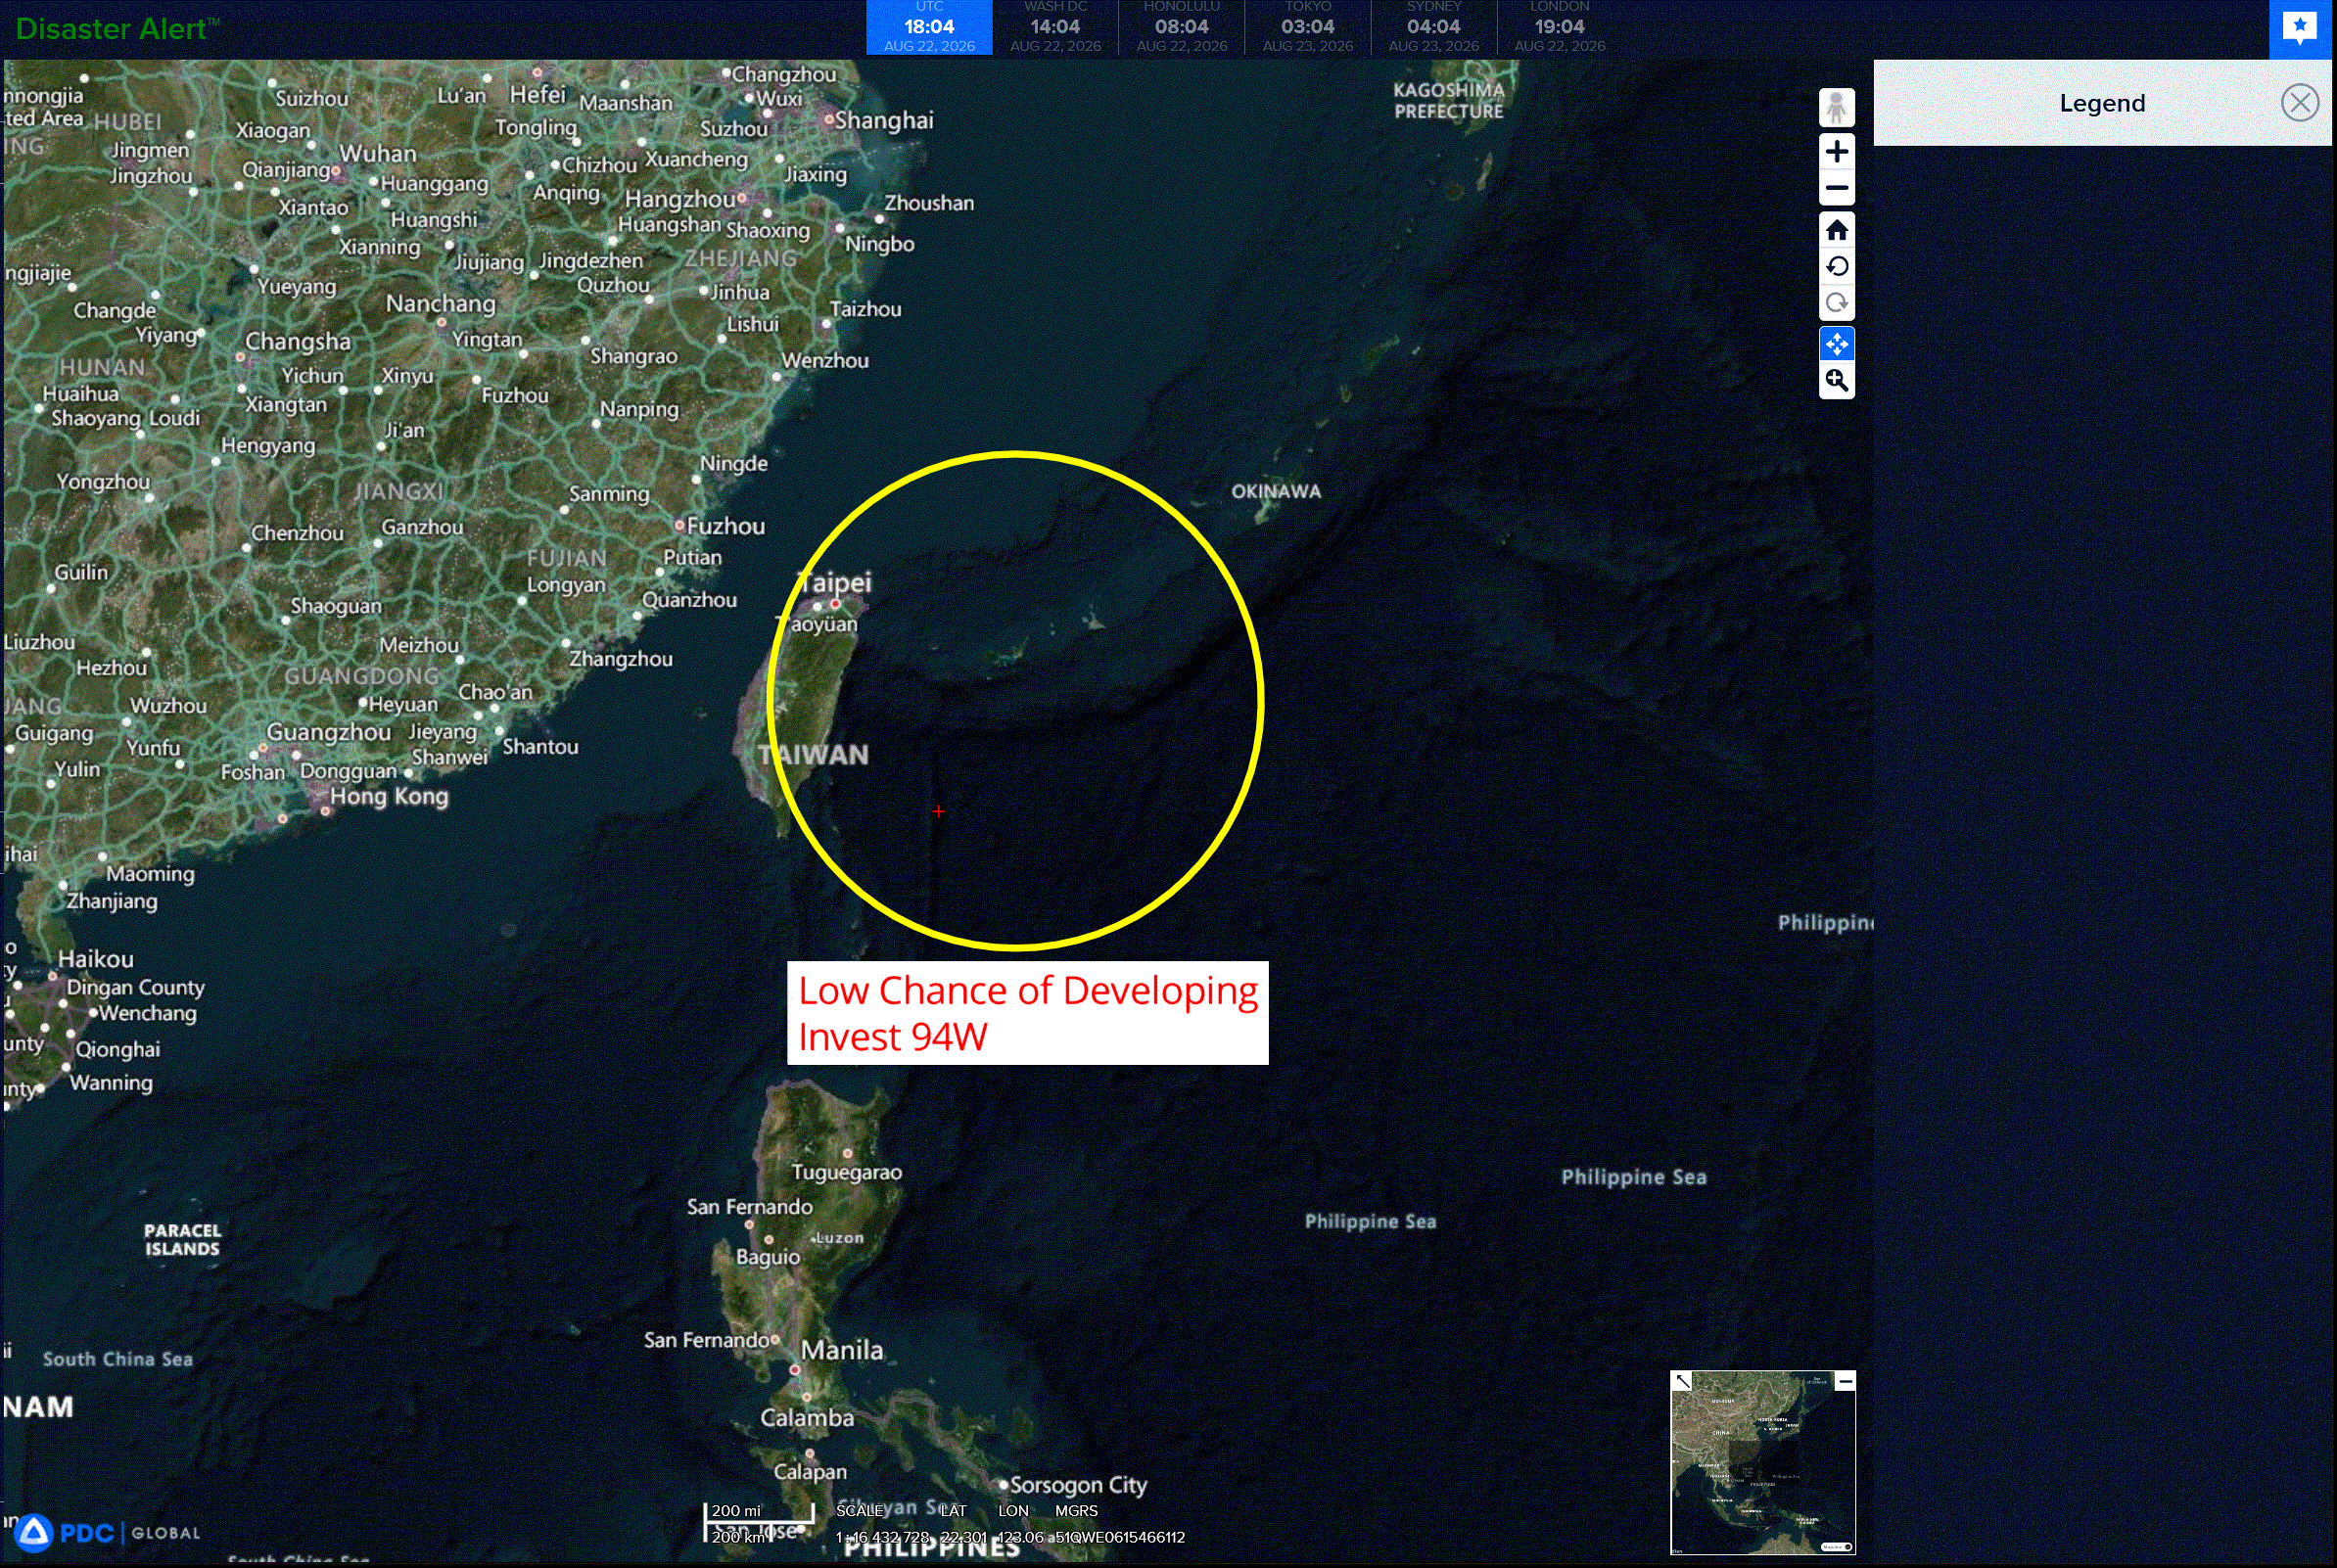Image resolution: width=2337 pixels, height=1568 pixels.
Task: Click the Invest 94W label box
Action: tap(1027, 1013)
